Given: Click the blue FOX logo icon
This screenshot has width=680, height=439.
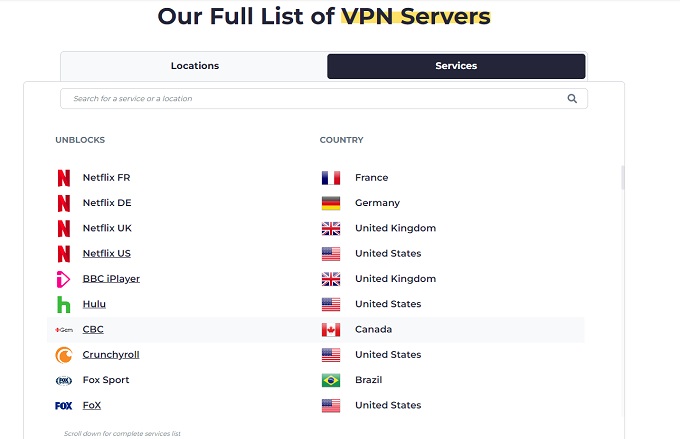Looking at the screenshot, I should 63,406.
